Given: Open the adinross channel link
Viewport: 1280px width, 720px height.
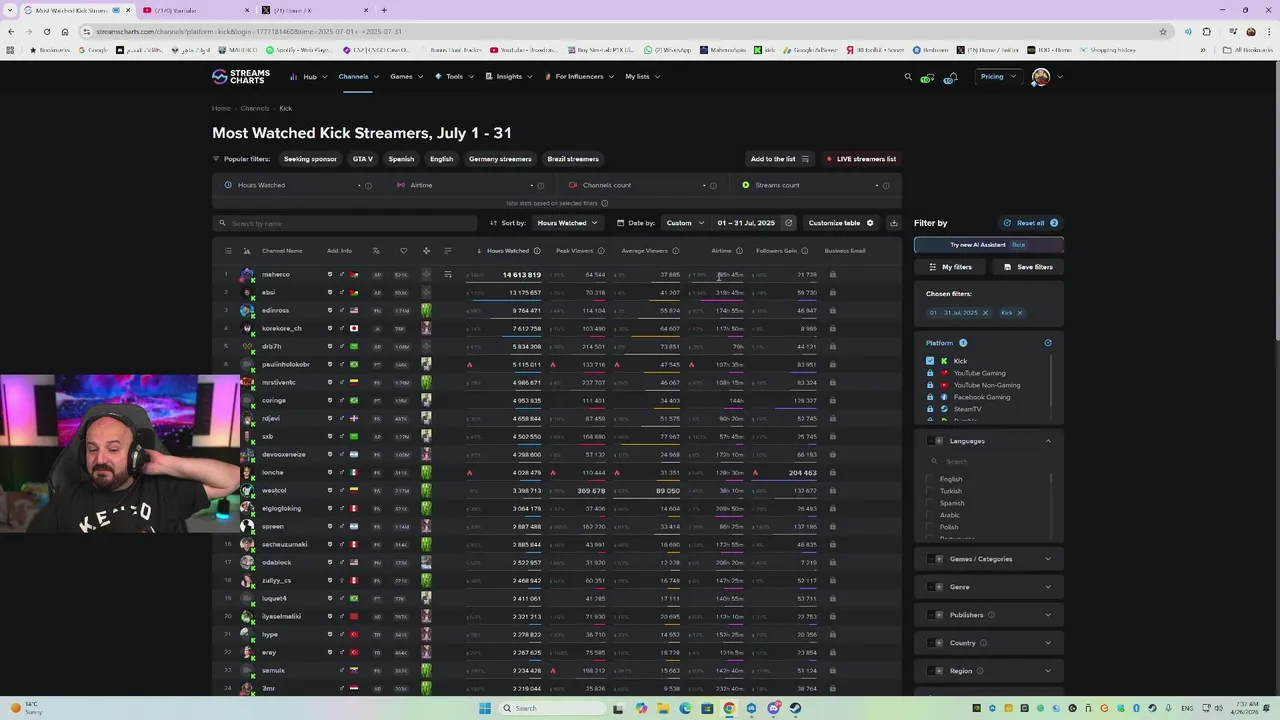Looking at the screenshot, I should point(275,311).
